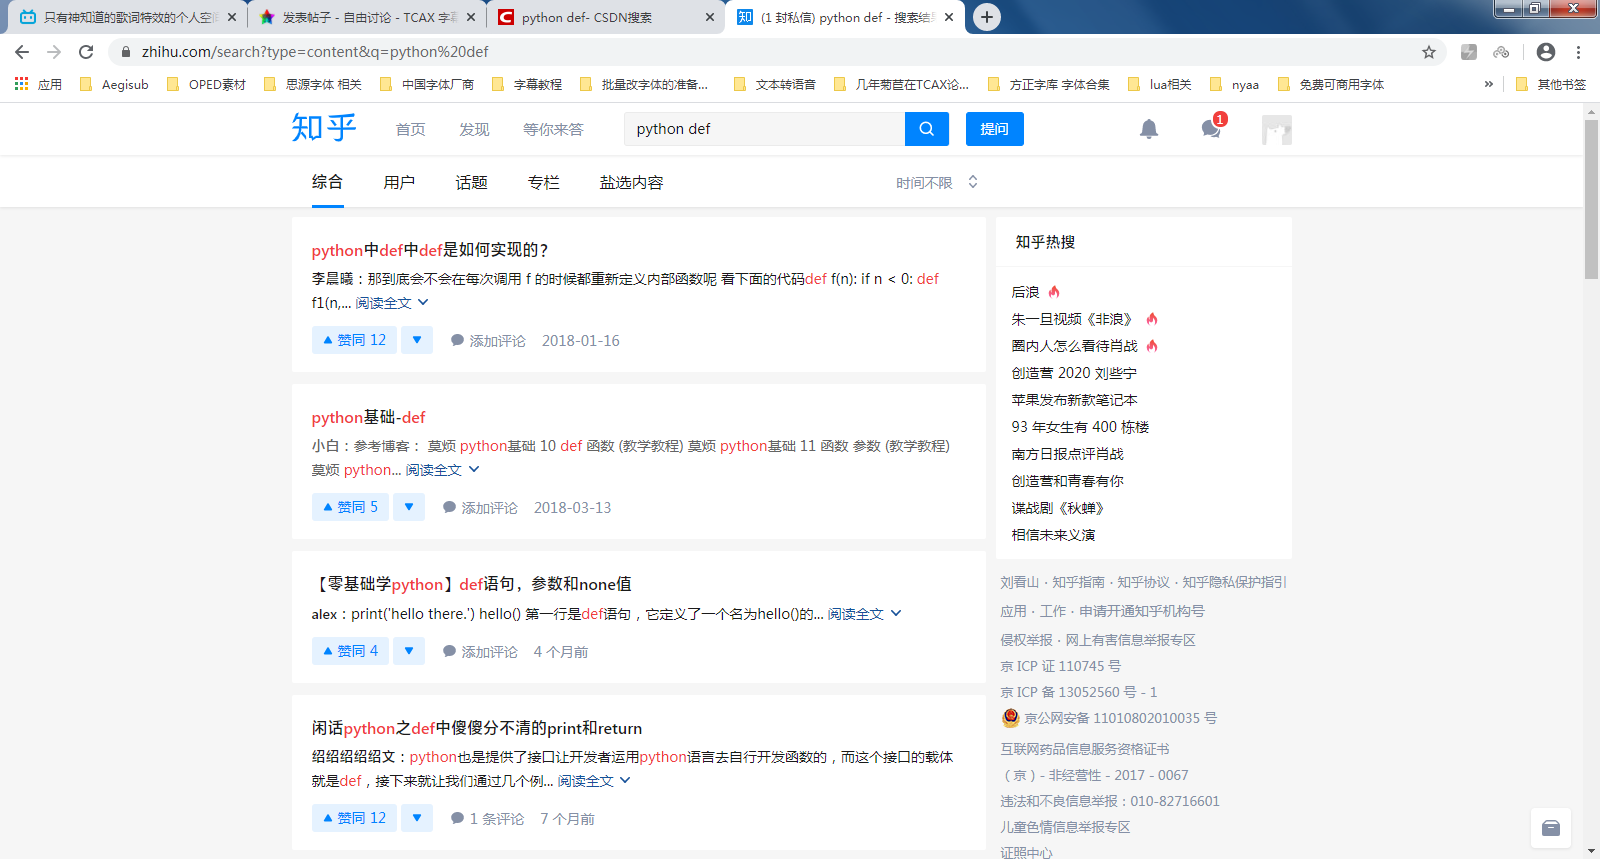Open the 时间不限 time filter dropdown
The image size is (1600, 859).
937,183
